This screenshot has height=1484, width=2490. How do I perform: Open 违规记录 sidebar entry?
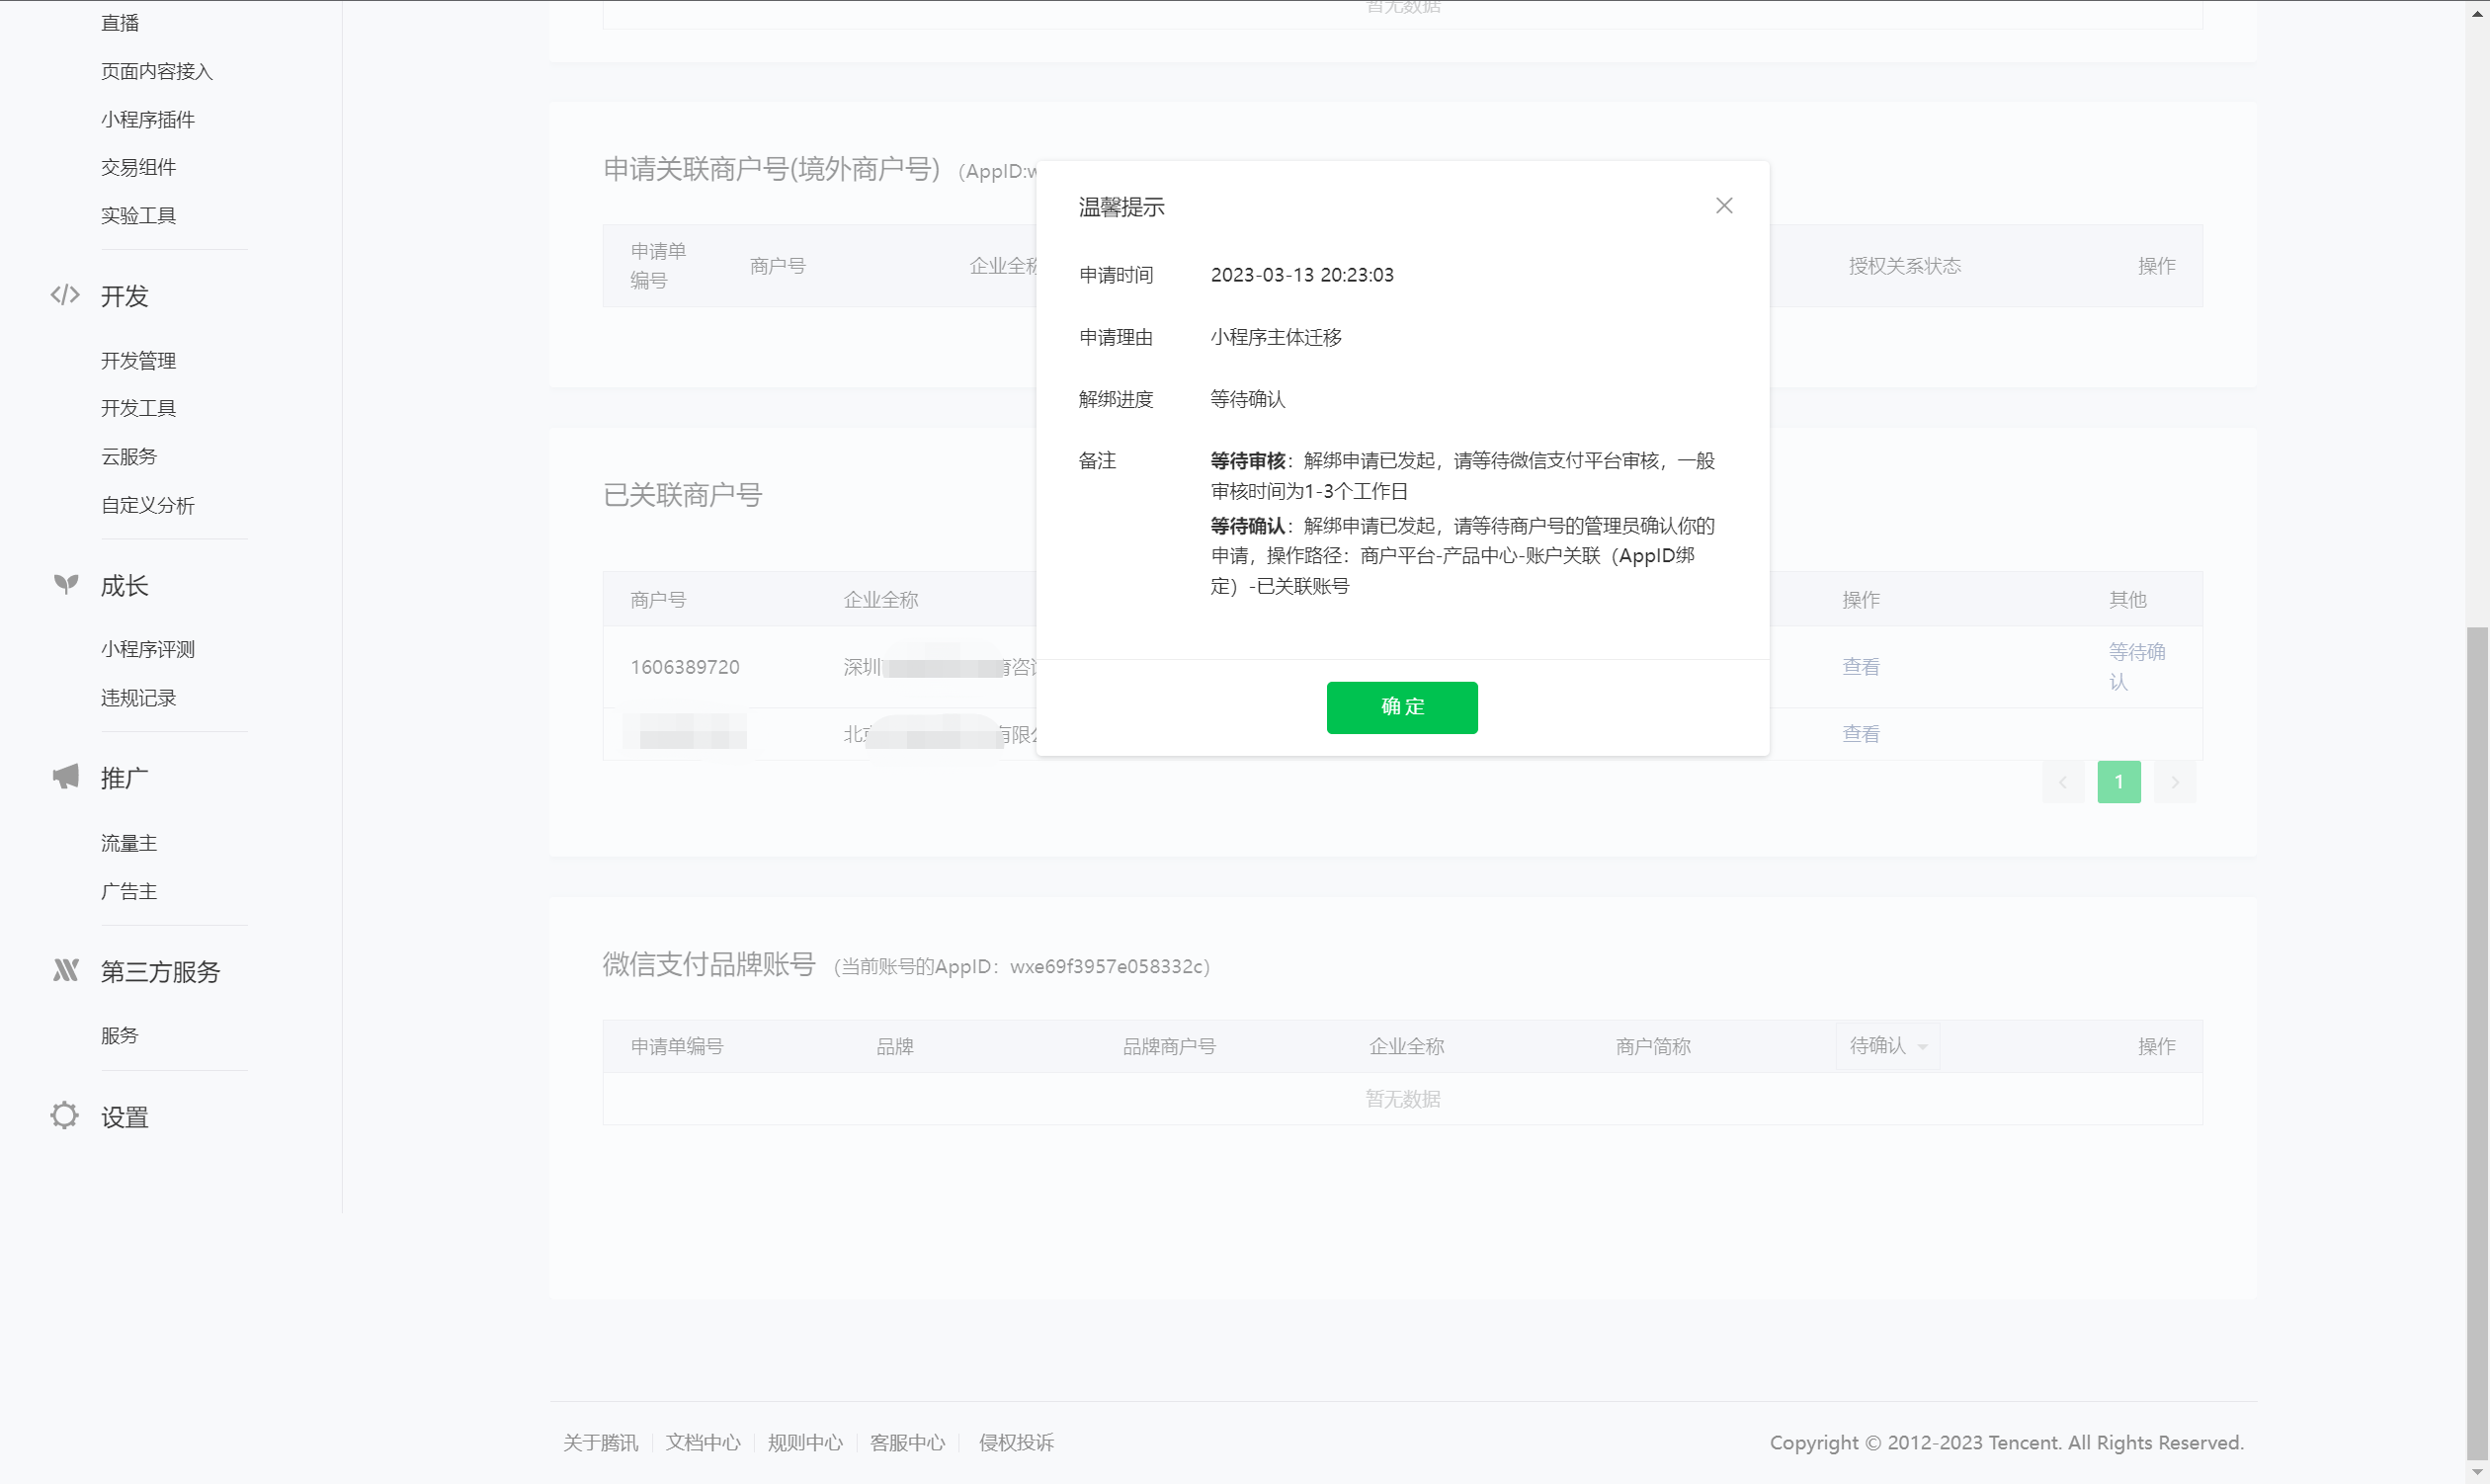(138, 698)
